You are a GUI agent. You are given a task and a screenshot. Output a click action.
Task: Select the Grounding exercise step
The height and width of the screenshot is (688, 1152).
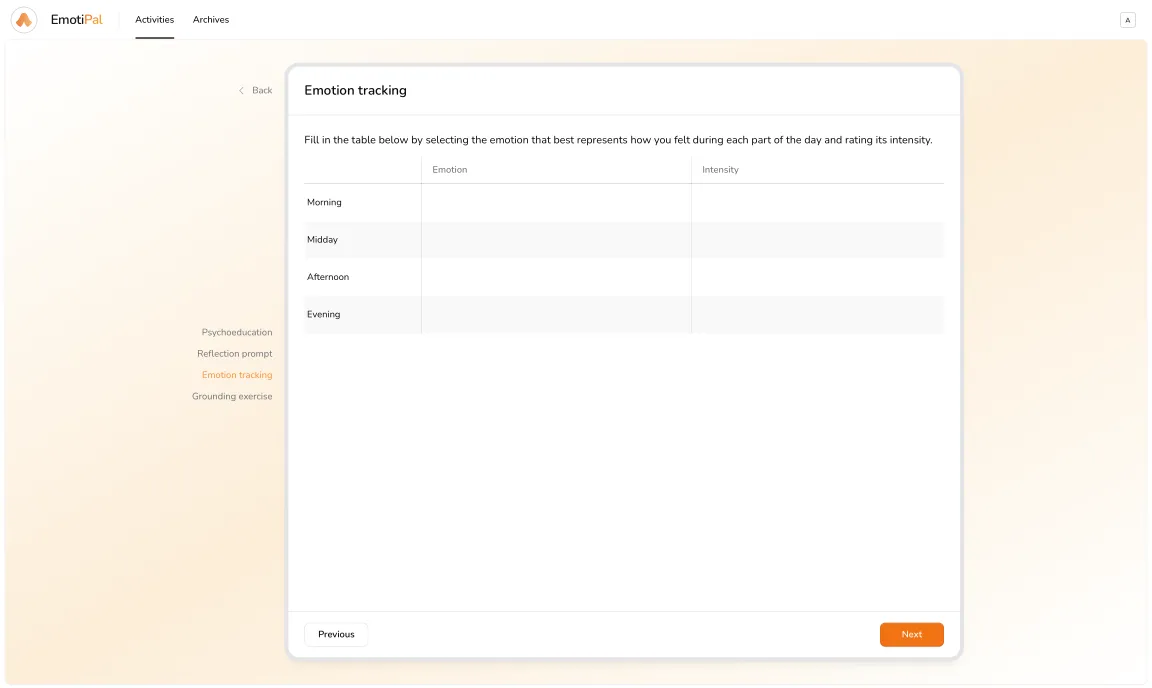(232, 396)
